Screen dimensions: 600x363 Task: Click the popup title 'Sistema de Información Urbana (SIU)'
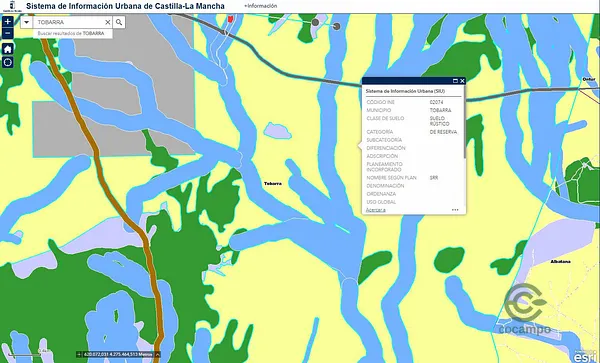click(x=405, y=91)
